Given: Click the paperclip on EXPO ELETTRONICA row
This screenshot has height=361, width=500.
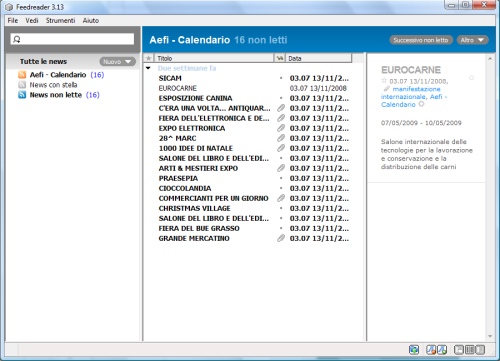Looking at the screenshot, I should tap(281, 128).
